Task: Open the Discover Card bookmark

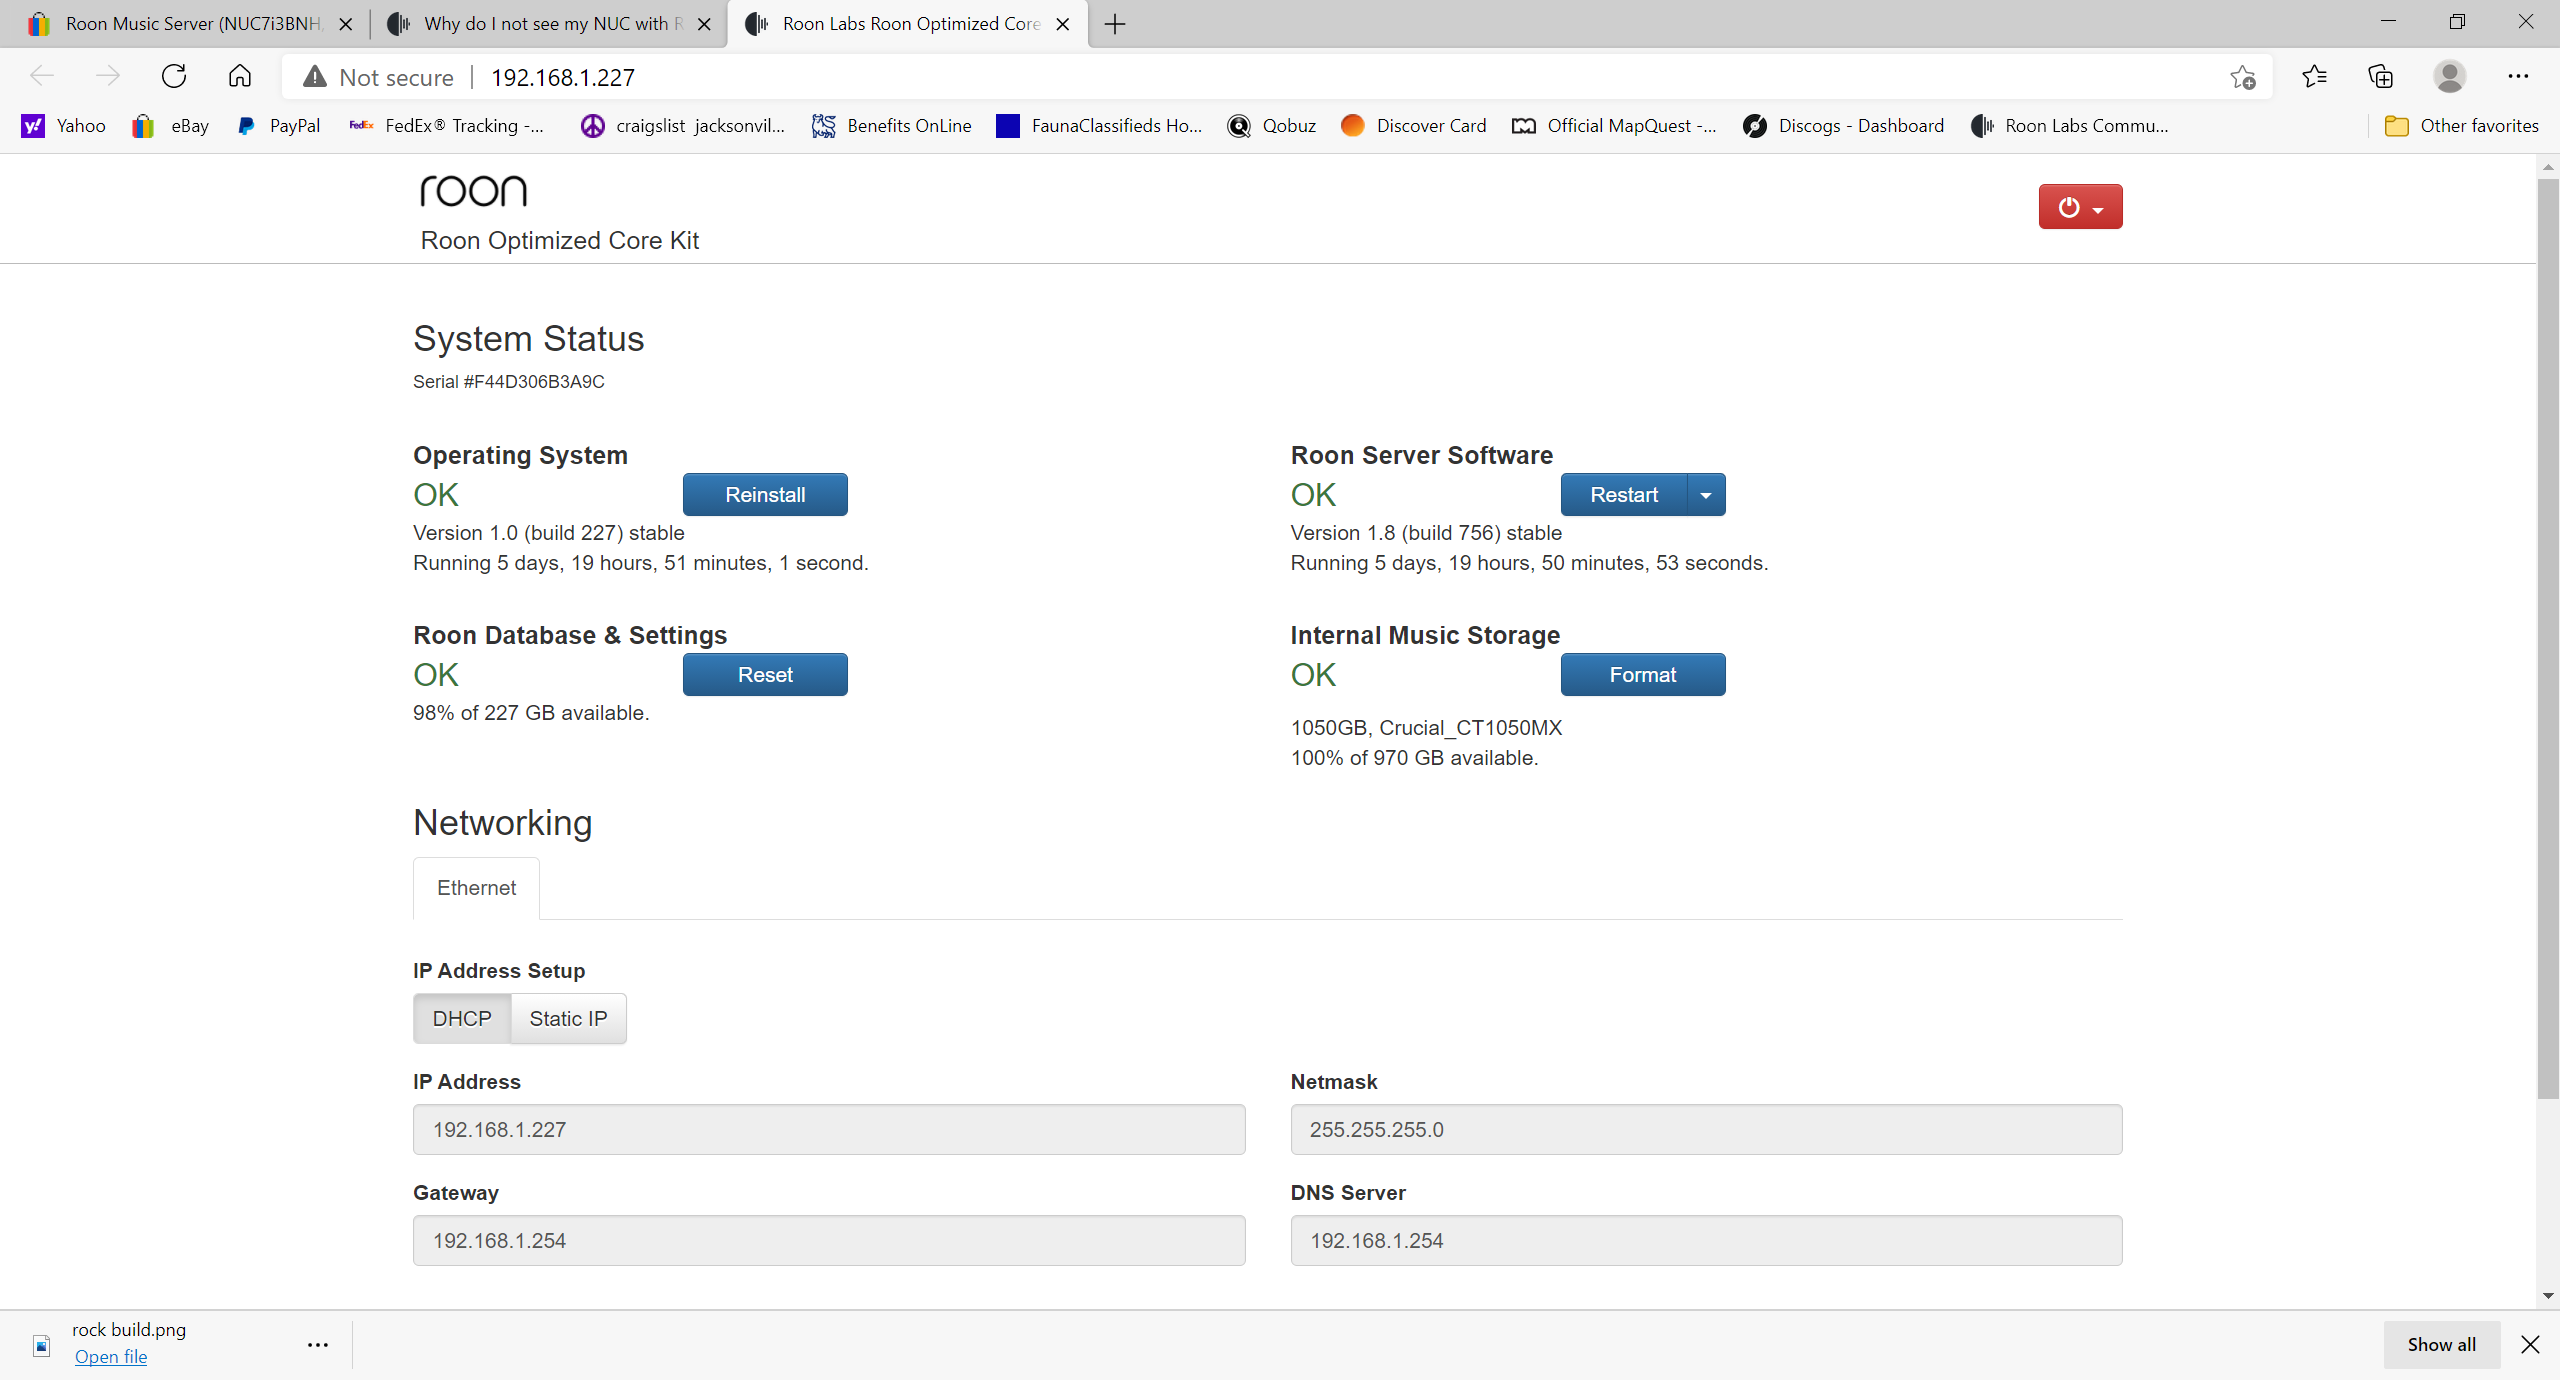Action: [x=1414, y=126]
